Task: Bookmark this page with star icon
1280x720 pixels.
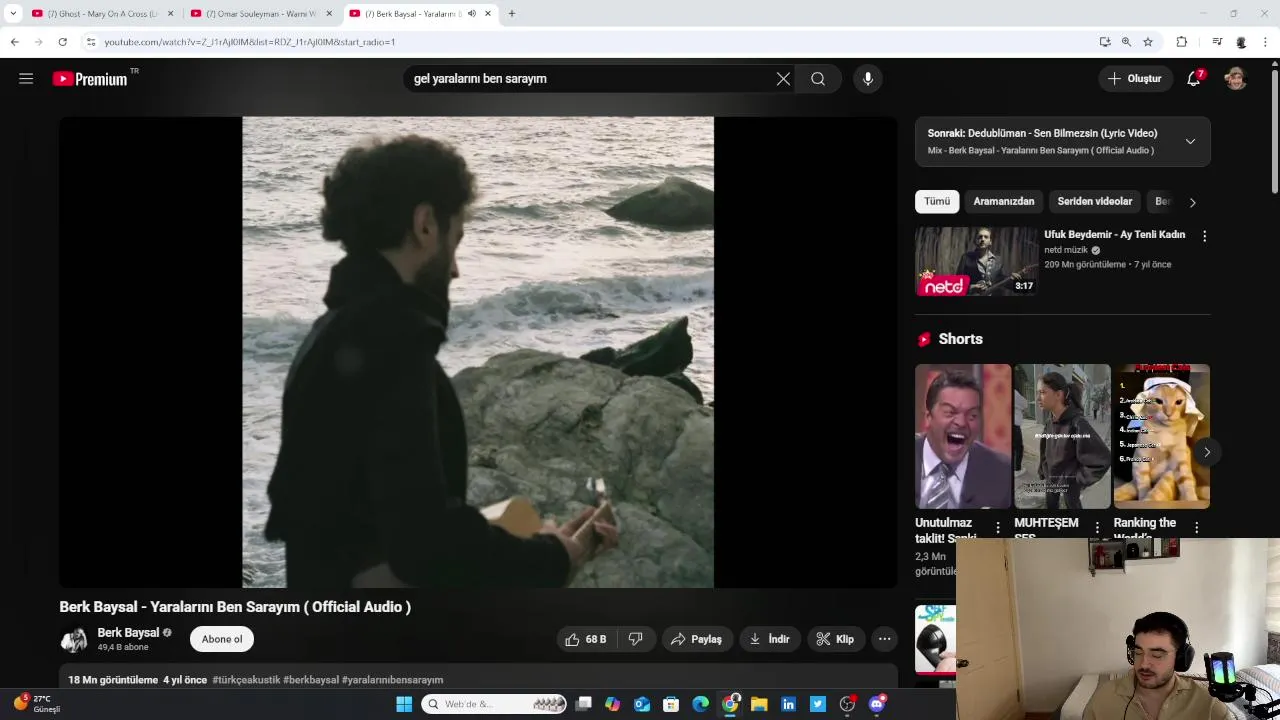Action: [x=1148, y=42]
